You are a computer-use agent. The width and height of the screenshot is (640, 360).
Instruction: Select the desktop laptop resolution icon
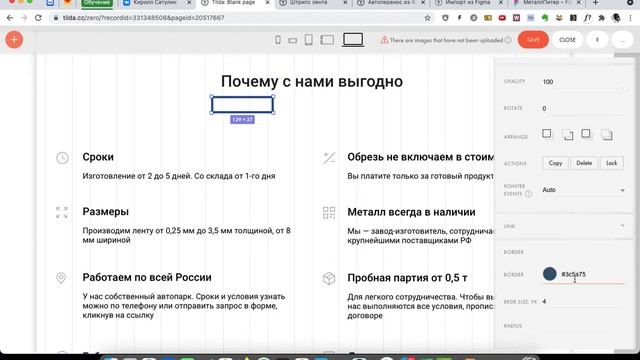click(353, 40)
